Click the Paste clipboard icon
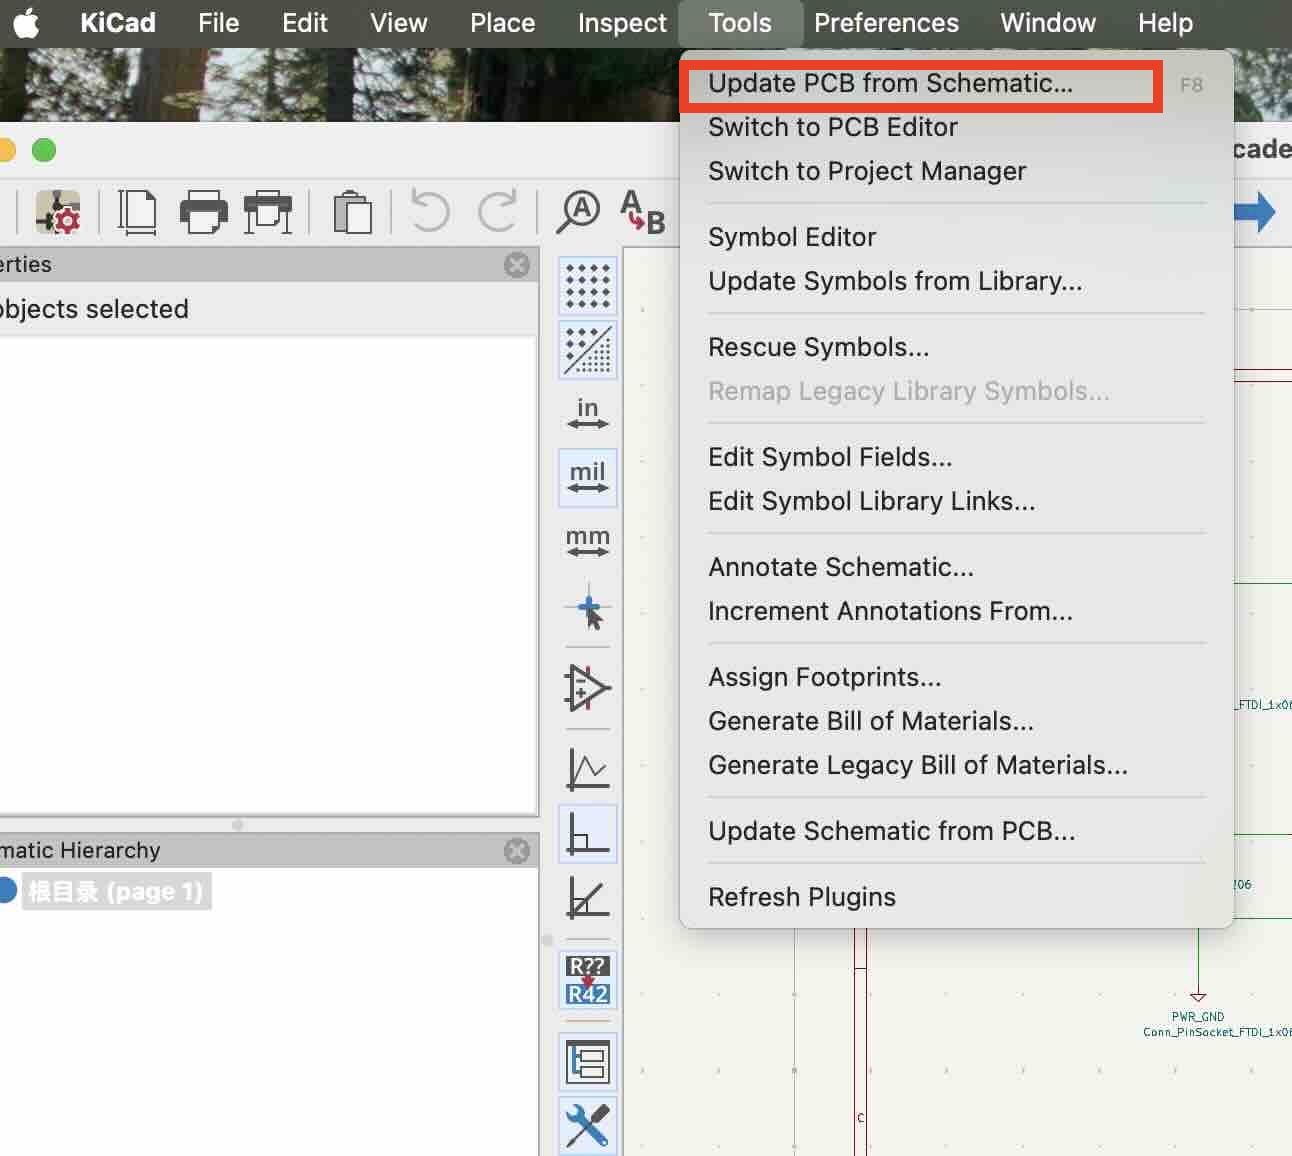 [x=352, y=212]
